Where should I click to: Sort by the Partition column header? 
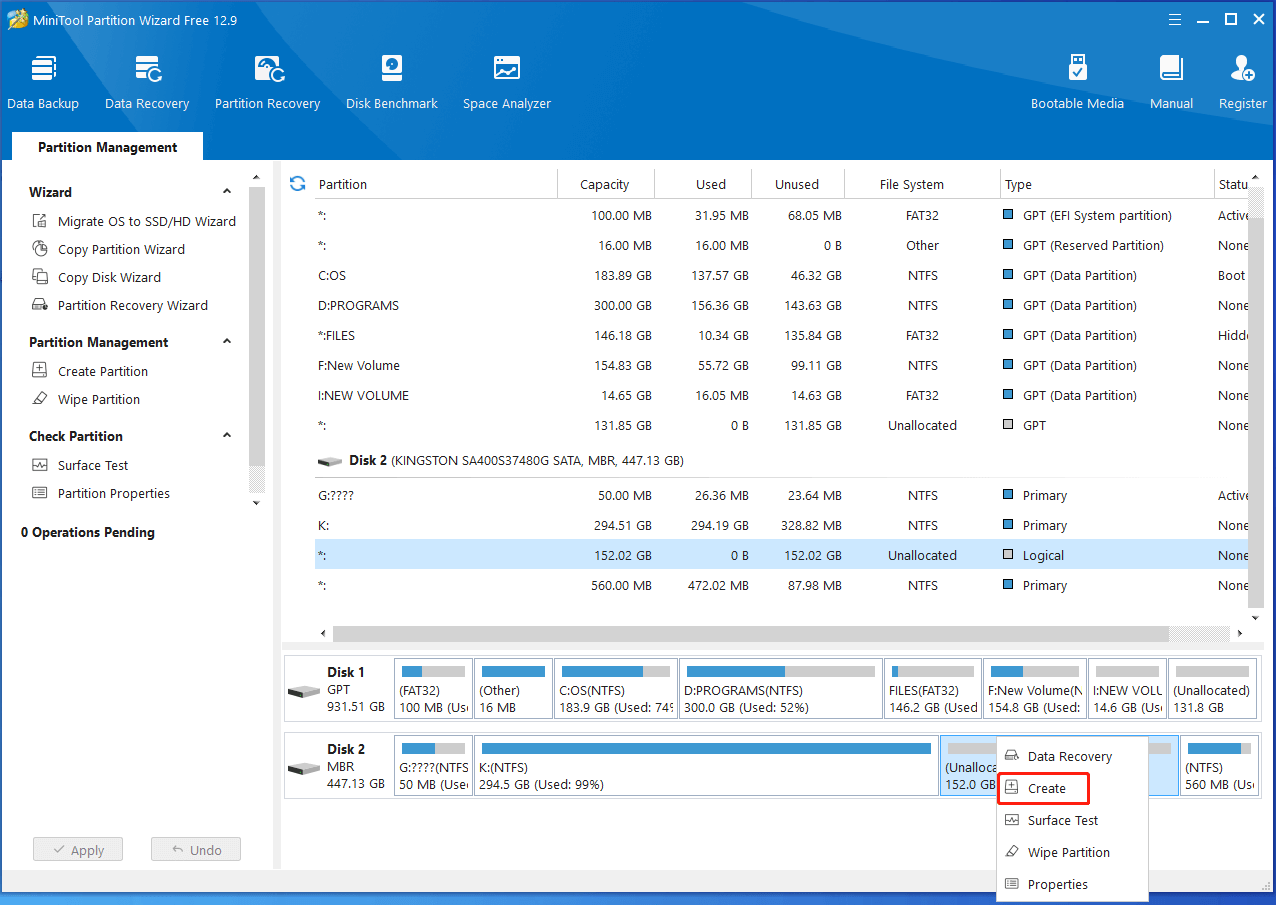coord(435,184)
